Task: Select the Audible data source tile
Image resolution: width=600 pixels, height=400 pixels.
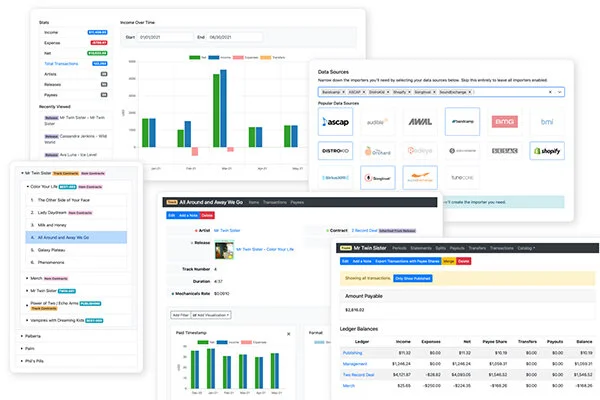Action: click(377, 122)
